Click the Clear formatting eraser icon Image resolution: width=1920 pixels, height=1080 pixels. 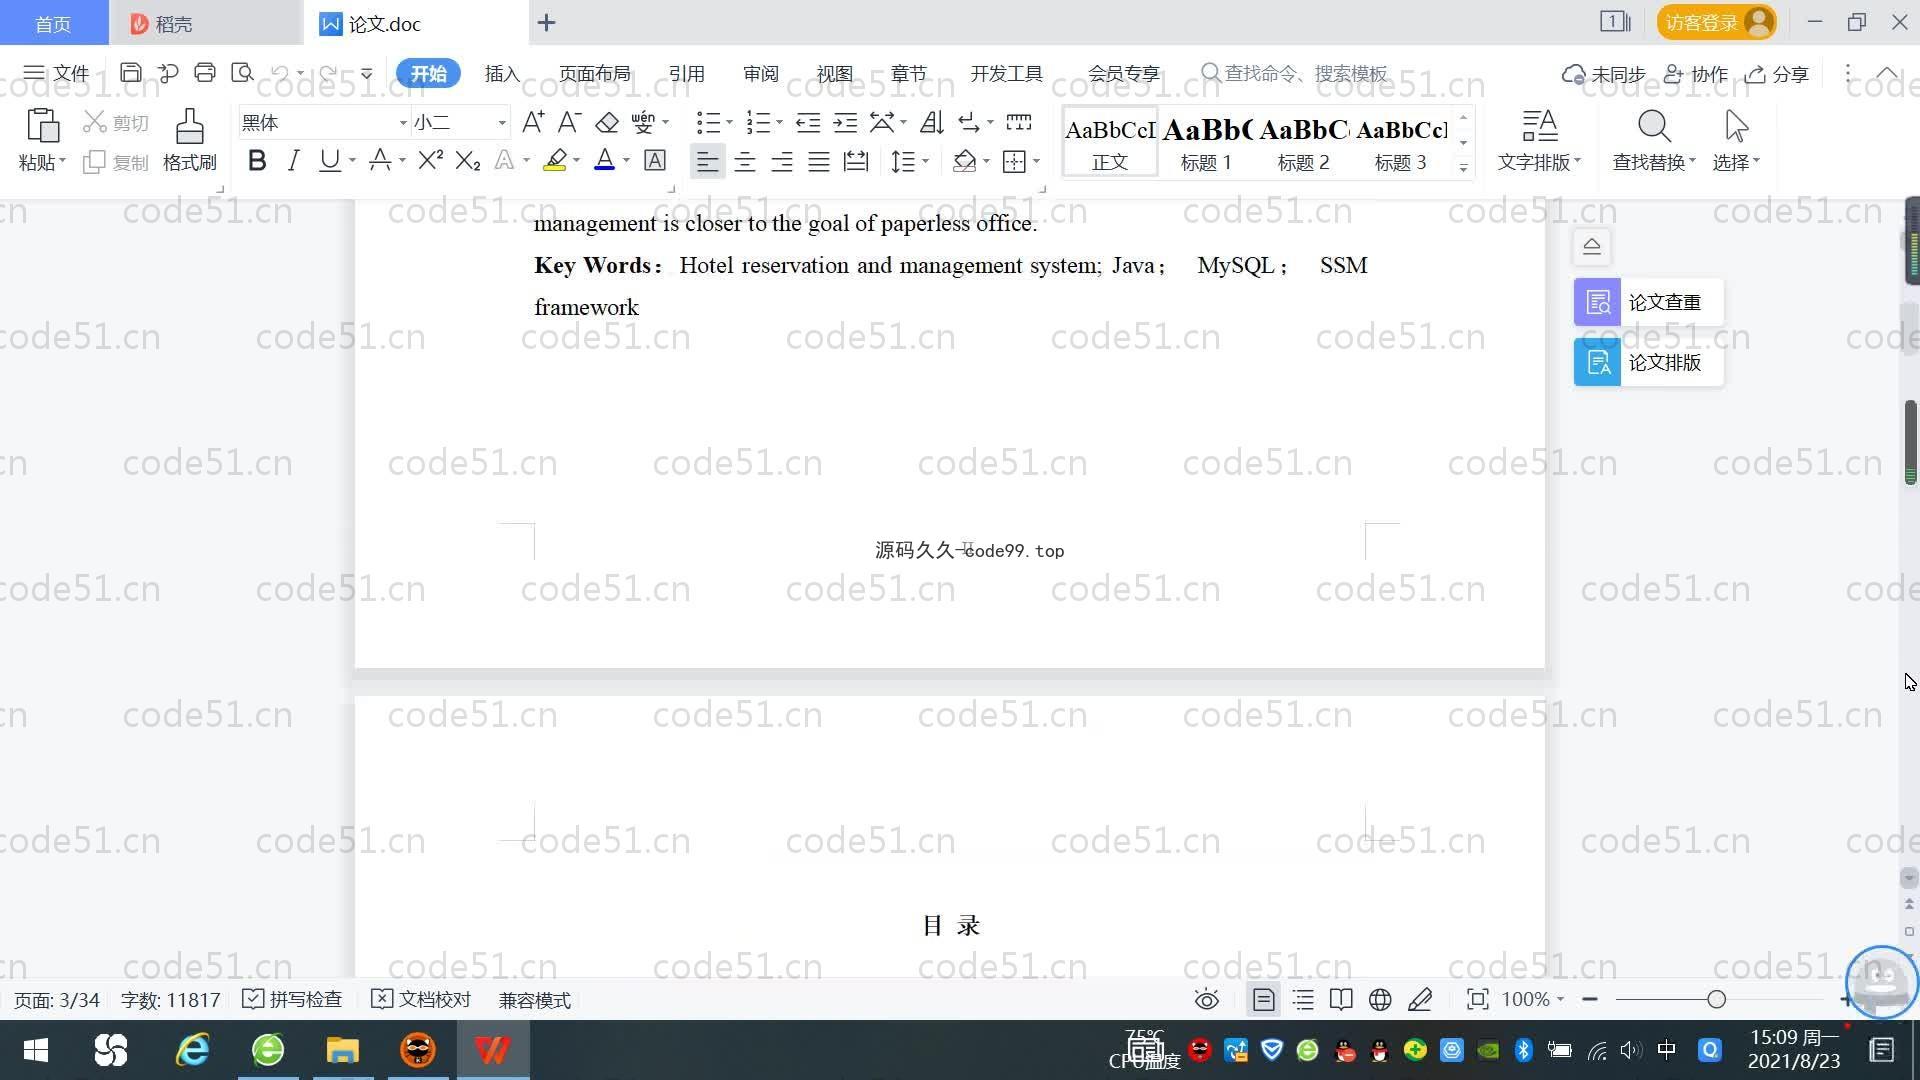click(607, 123)
